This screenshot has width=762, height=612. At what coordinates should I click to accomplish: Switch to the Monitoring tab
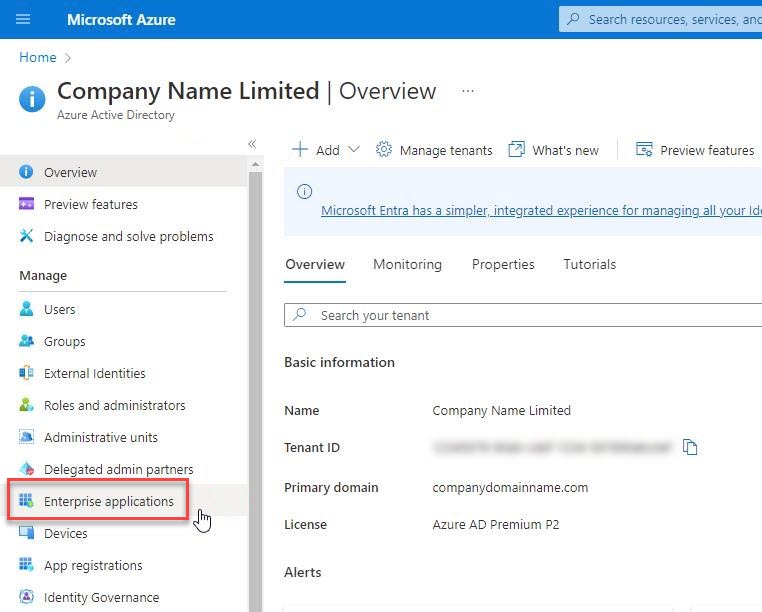click(407, 264)
